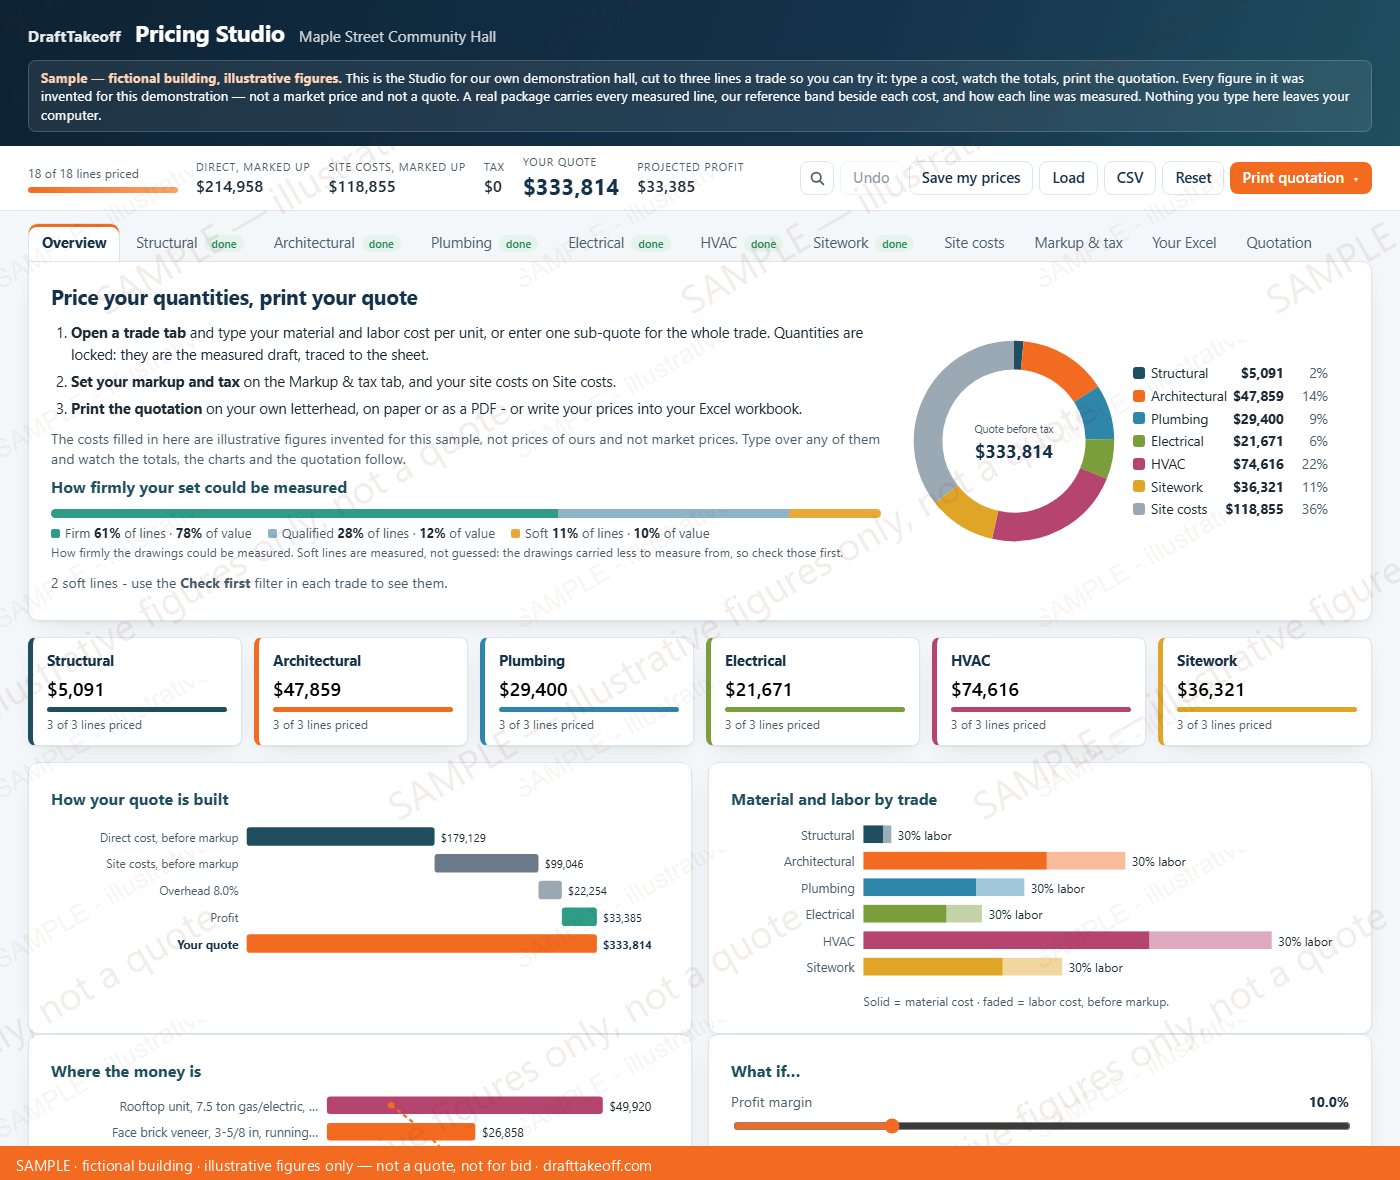Click the Site costs legend square
Viewport: 1400px width, 1180px height.
[1139, 509]
